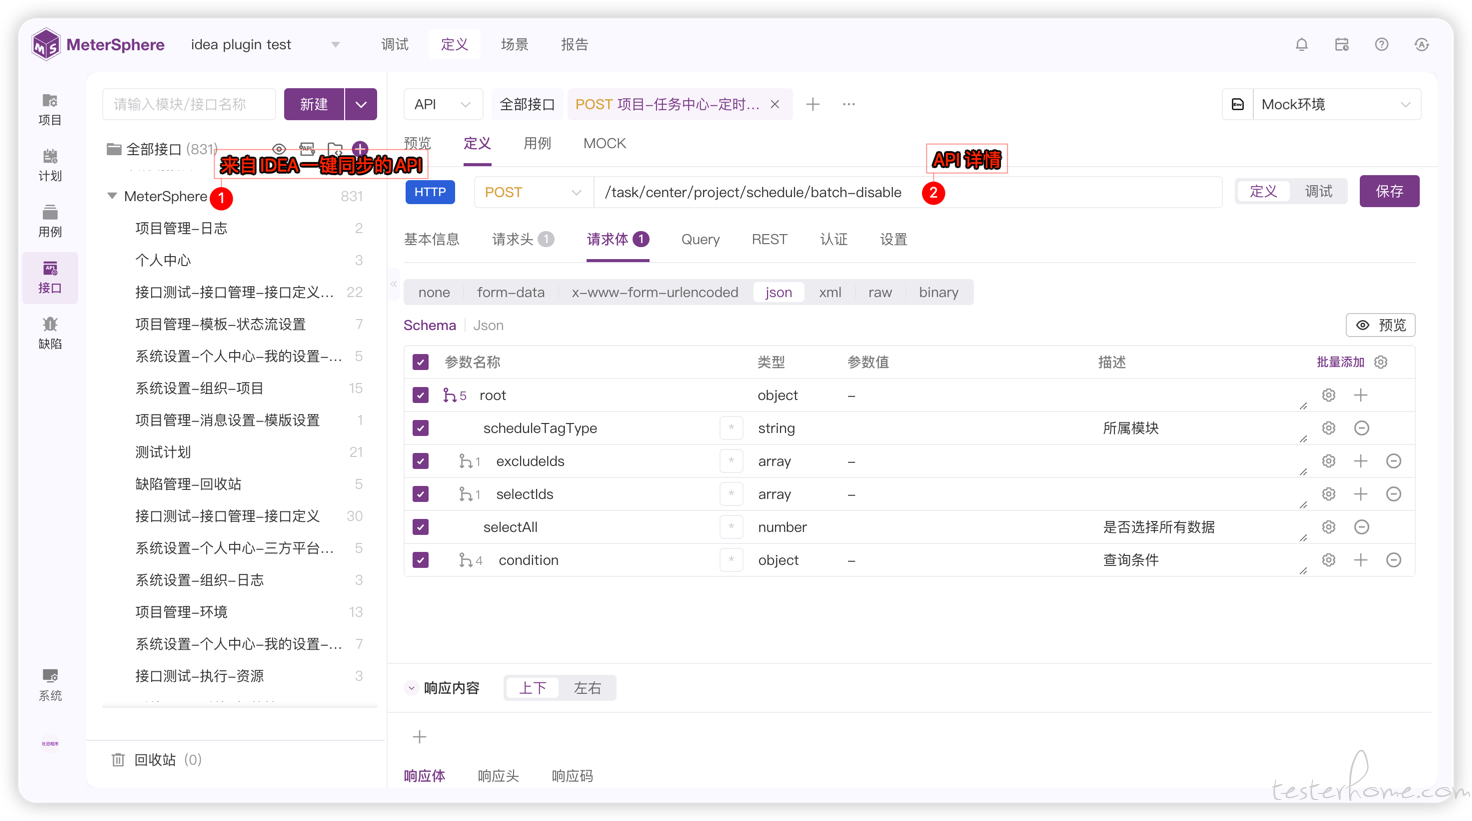This screenshot has height=821, width=1472.
Task: Close the POST 项目-任务中心 tab
Action: (x=775, y=104)
